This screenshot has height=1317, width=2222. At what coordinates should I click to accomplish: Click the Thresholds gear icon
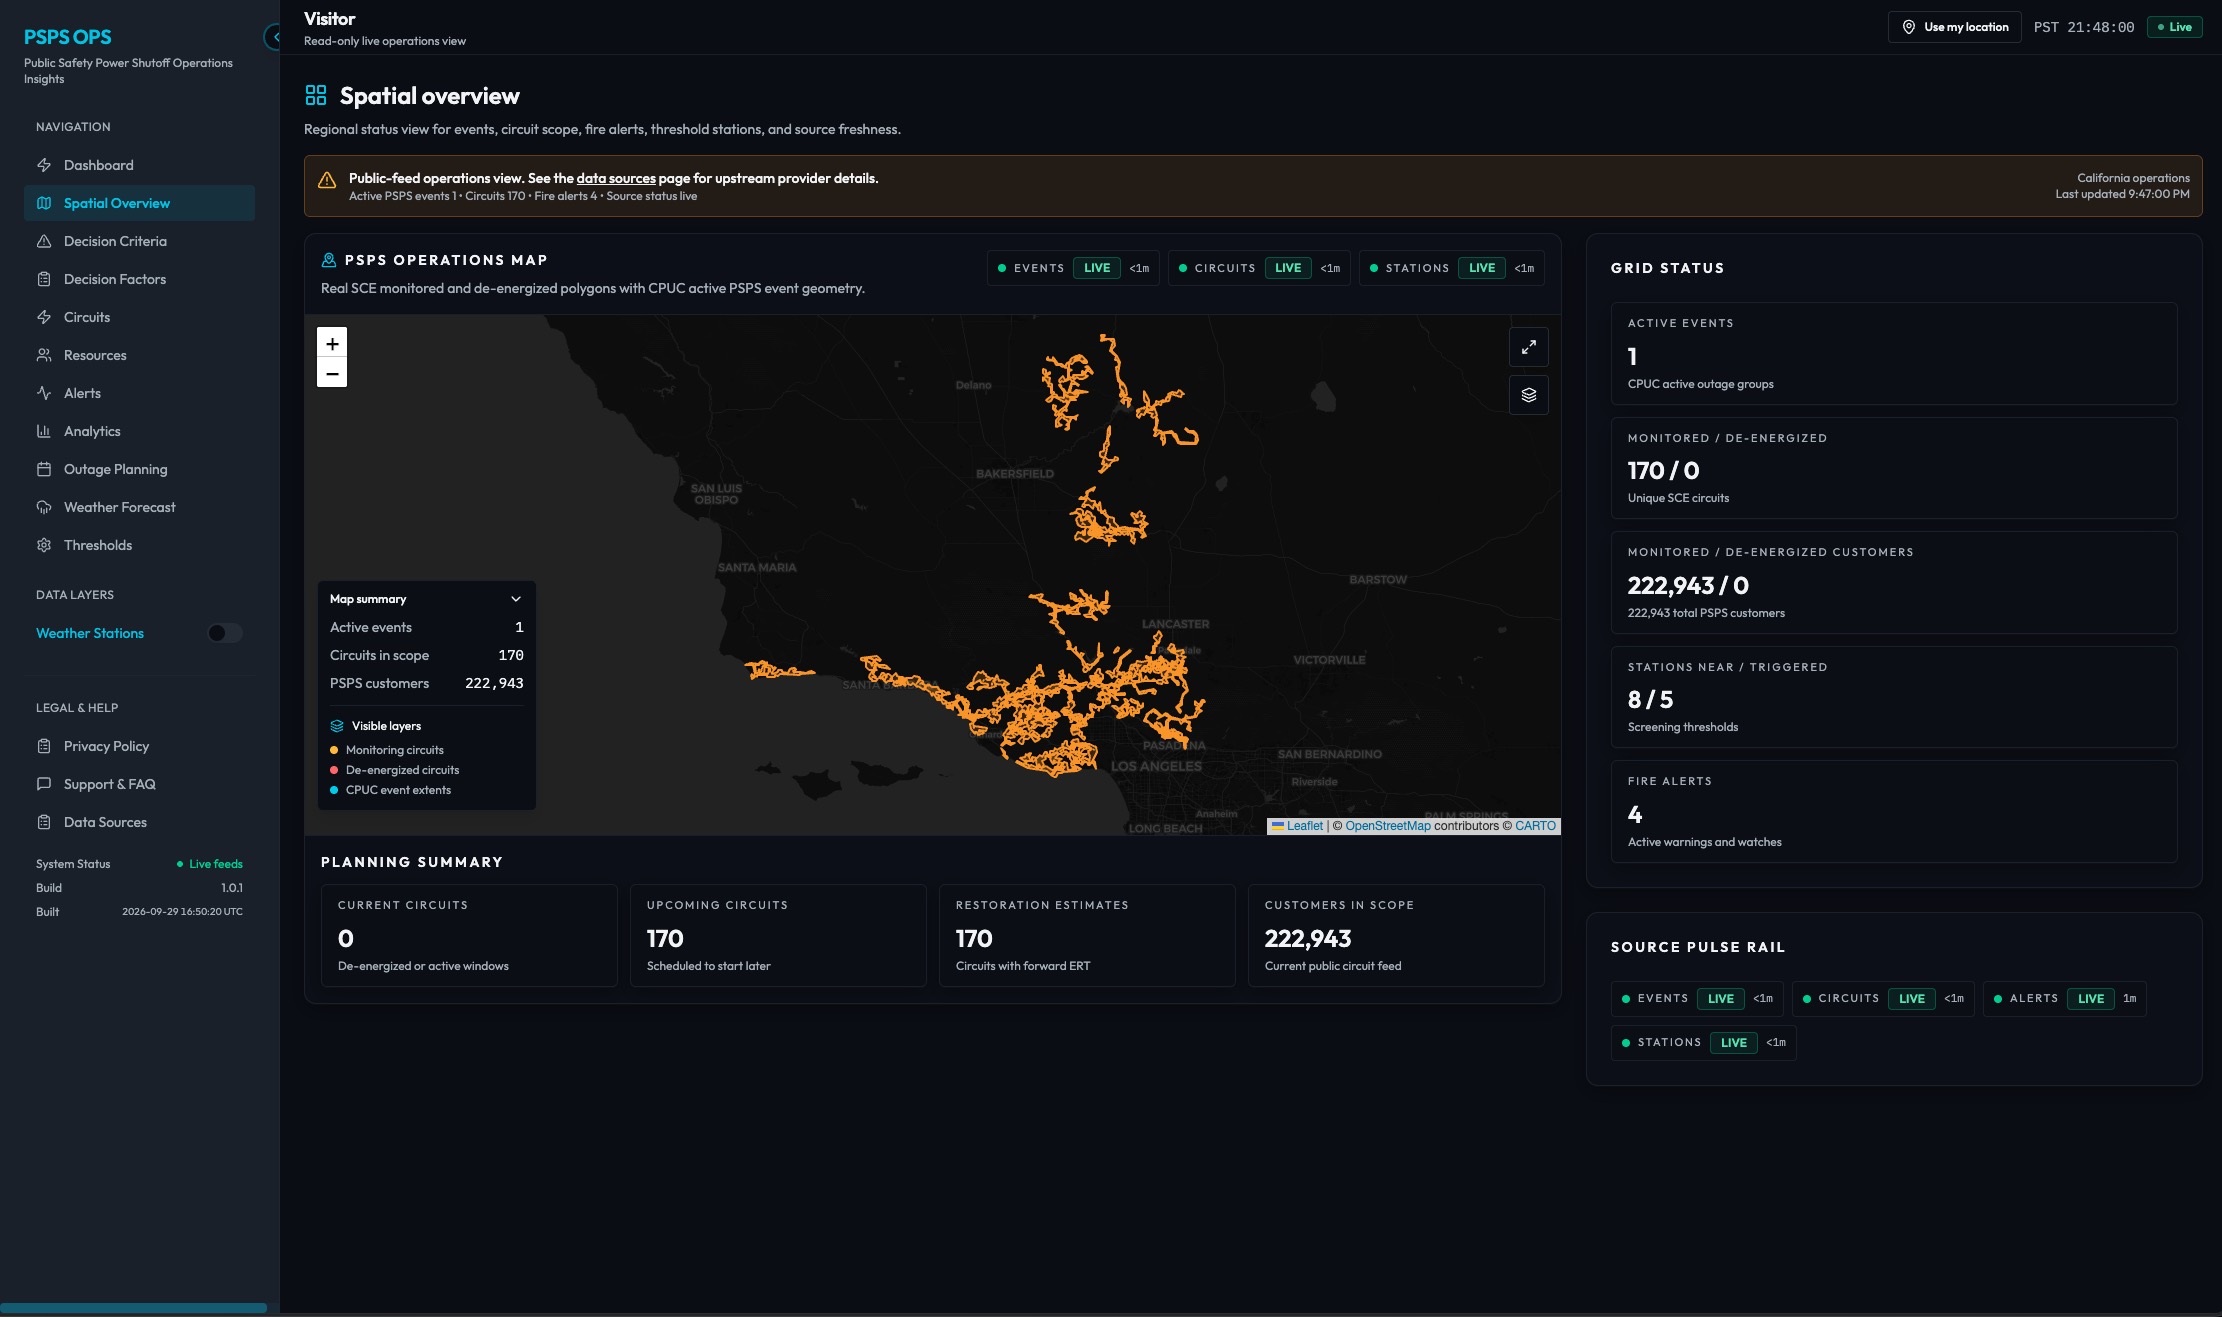click(x=44, y=545)
